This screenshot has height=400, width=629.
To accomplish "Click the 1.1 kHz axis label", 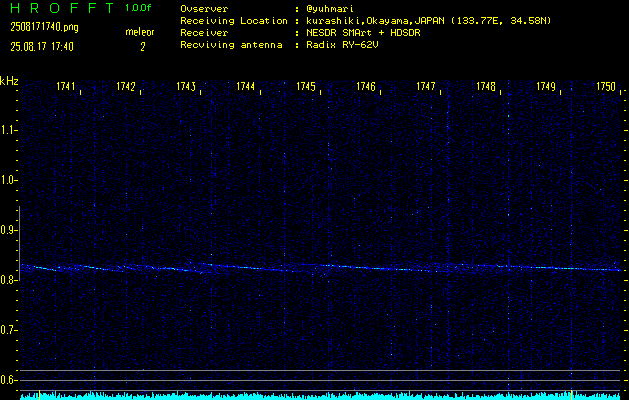I will click(x=7, y=130).
